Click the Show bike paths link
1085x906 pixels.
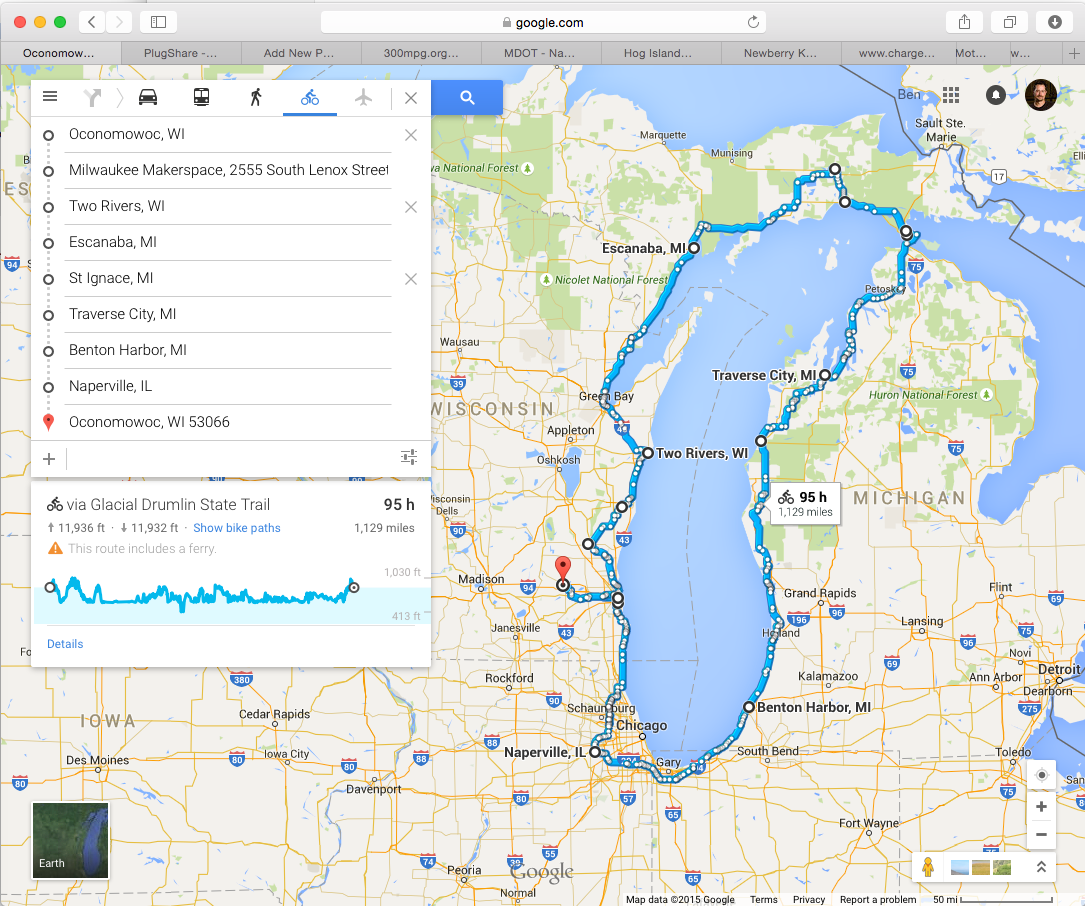click(x=237, y=528)
